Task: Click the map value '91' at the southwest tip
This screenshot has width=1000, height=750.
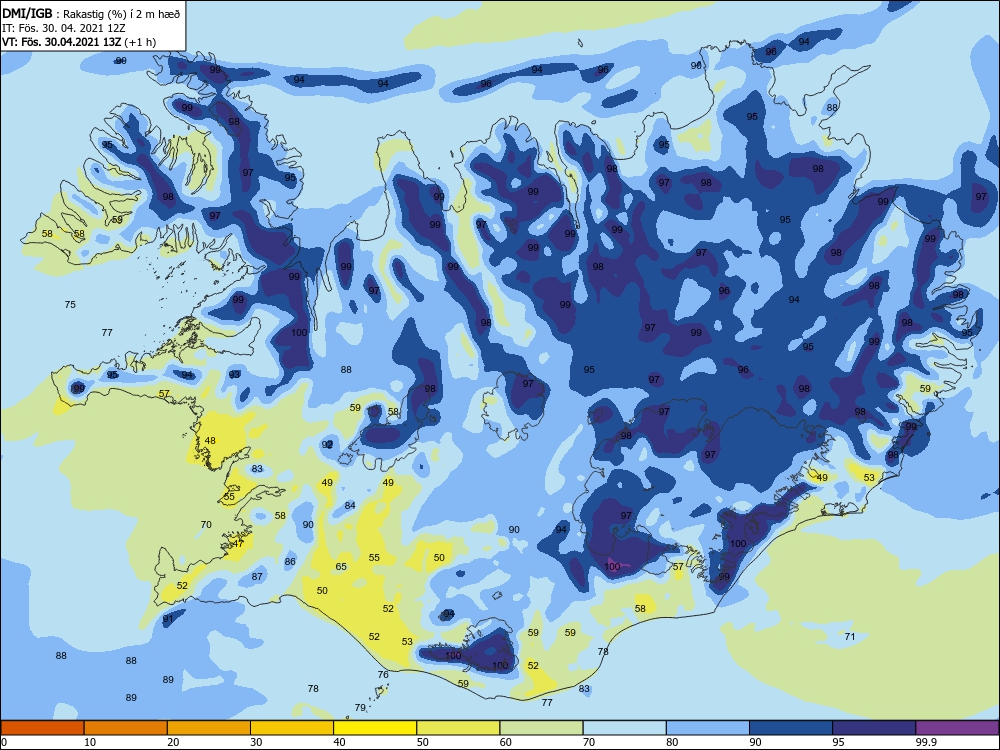Action: coord(168,619)
